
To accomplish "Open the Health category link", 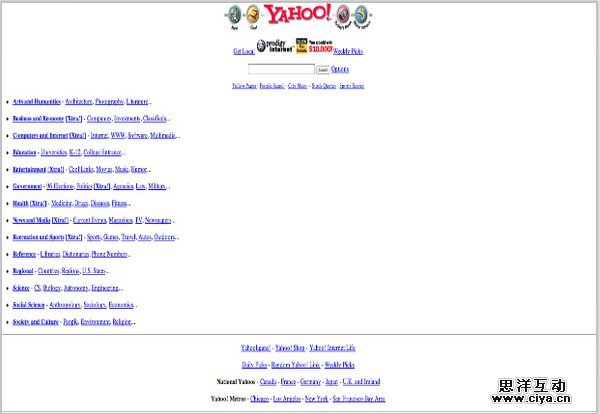I will 21,203.
